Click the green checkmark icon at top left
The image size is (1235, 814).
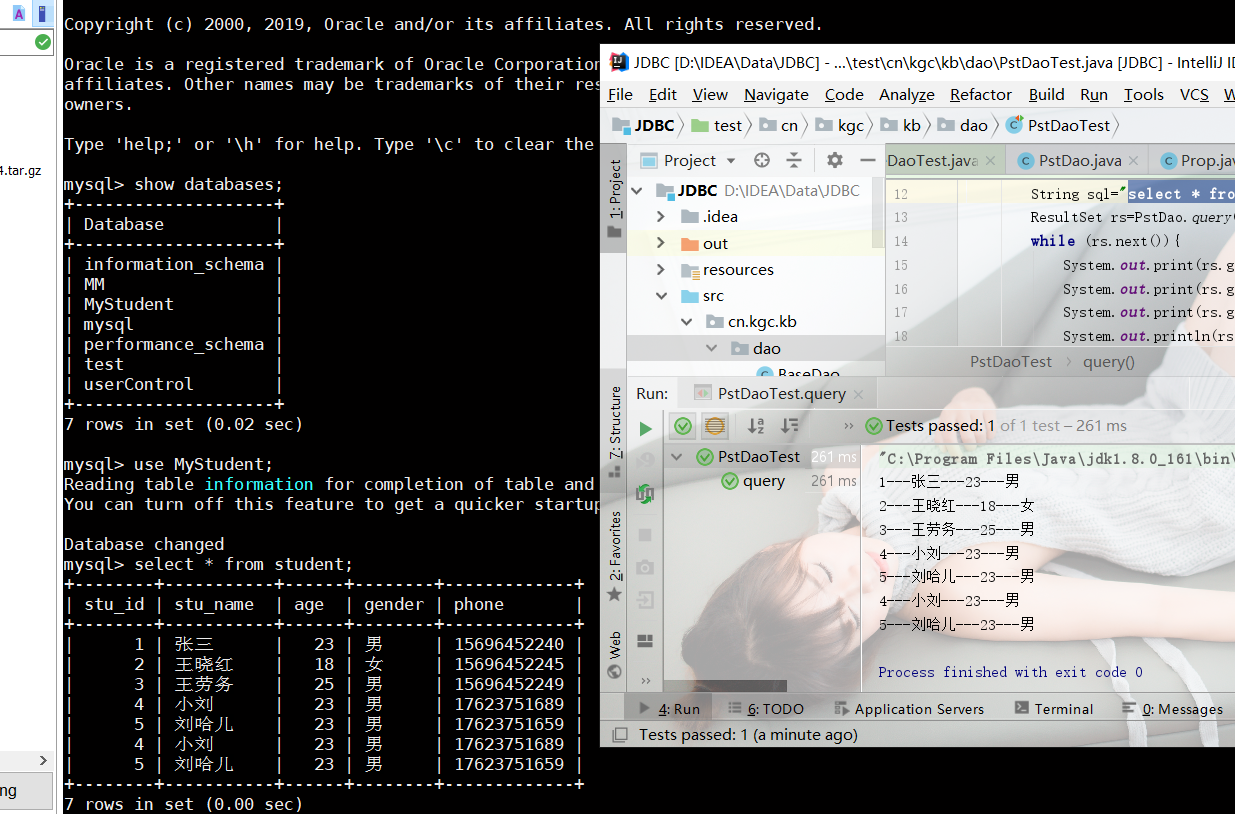click(42, 42)
